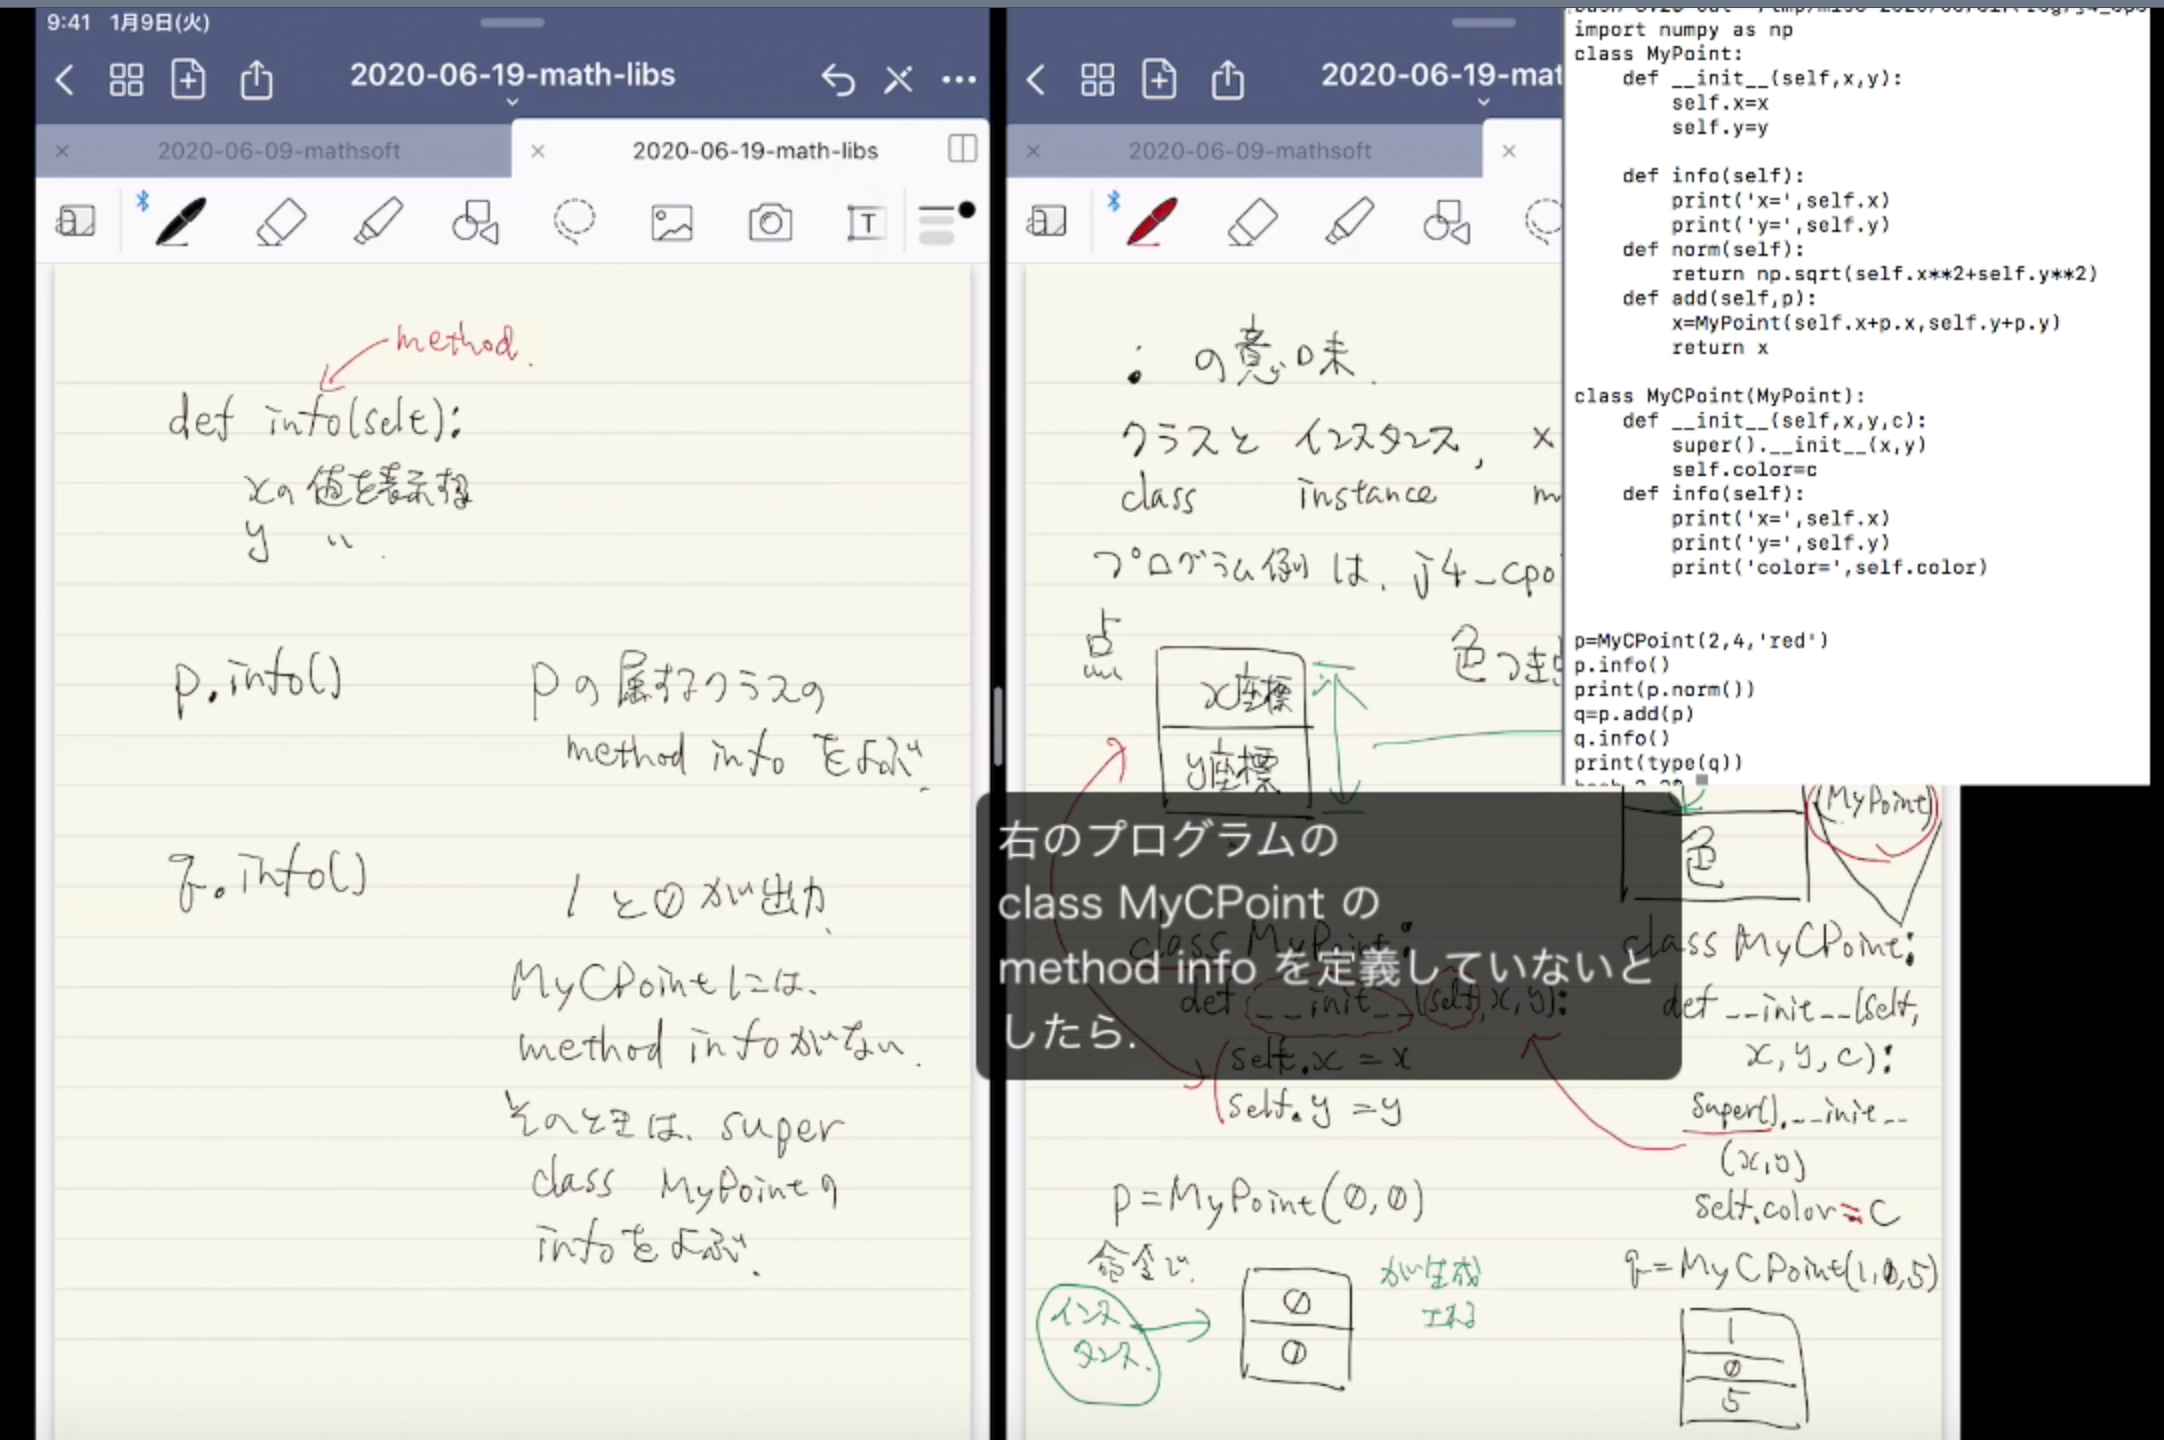Switch to 2020-06-09-mathsoft tab in right window
2164x1440 pixels.
point(1250,151)
